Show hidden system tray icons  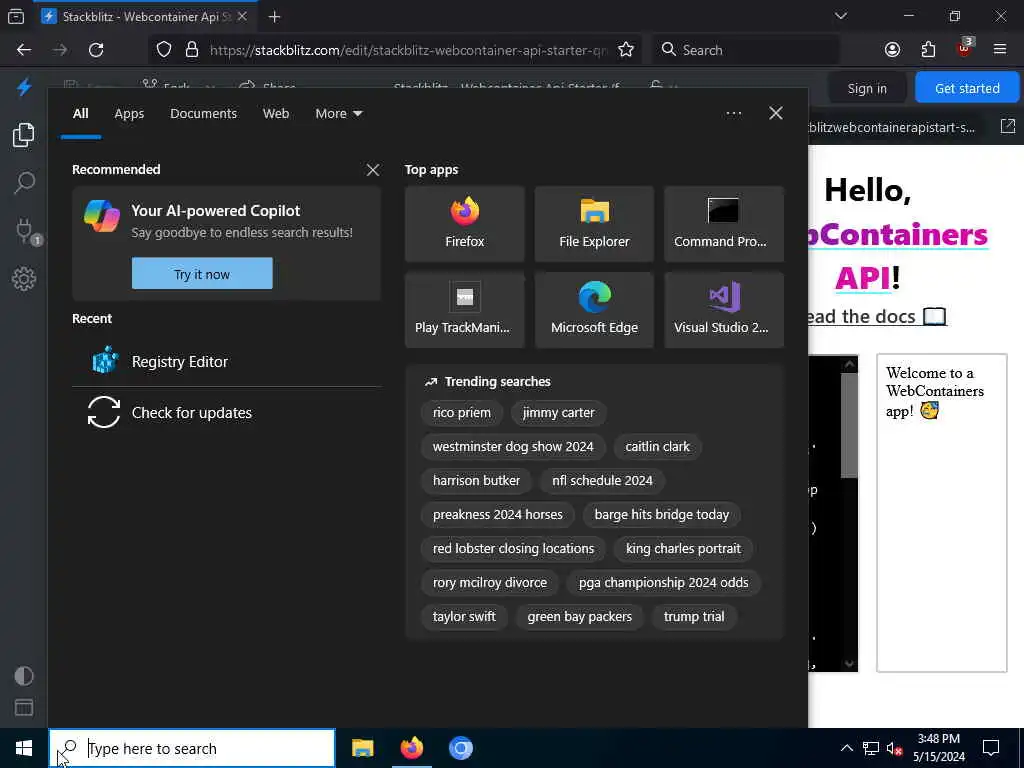(846, 748)
